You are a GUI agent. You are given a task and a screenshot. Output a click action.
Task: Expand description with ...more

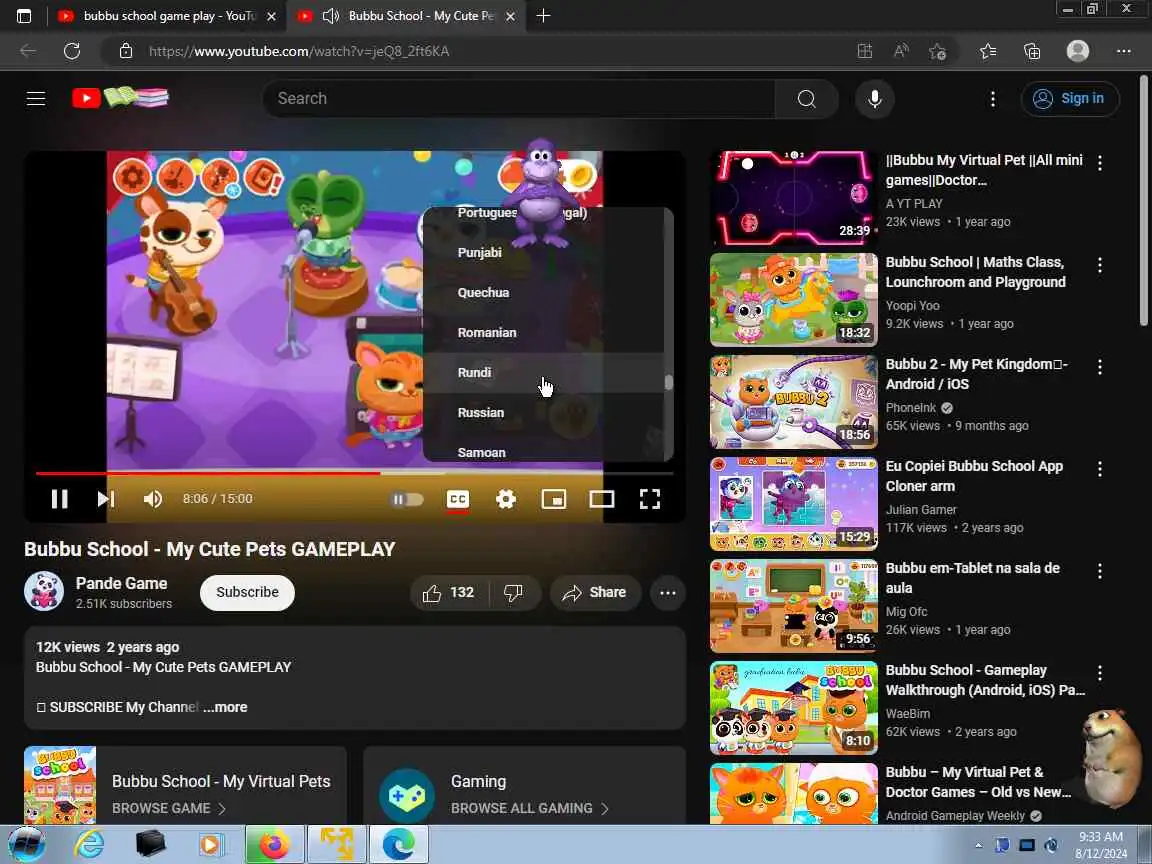pyautogui.click(x=226, y=708)
